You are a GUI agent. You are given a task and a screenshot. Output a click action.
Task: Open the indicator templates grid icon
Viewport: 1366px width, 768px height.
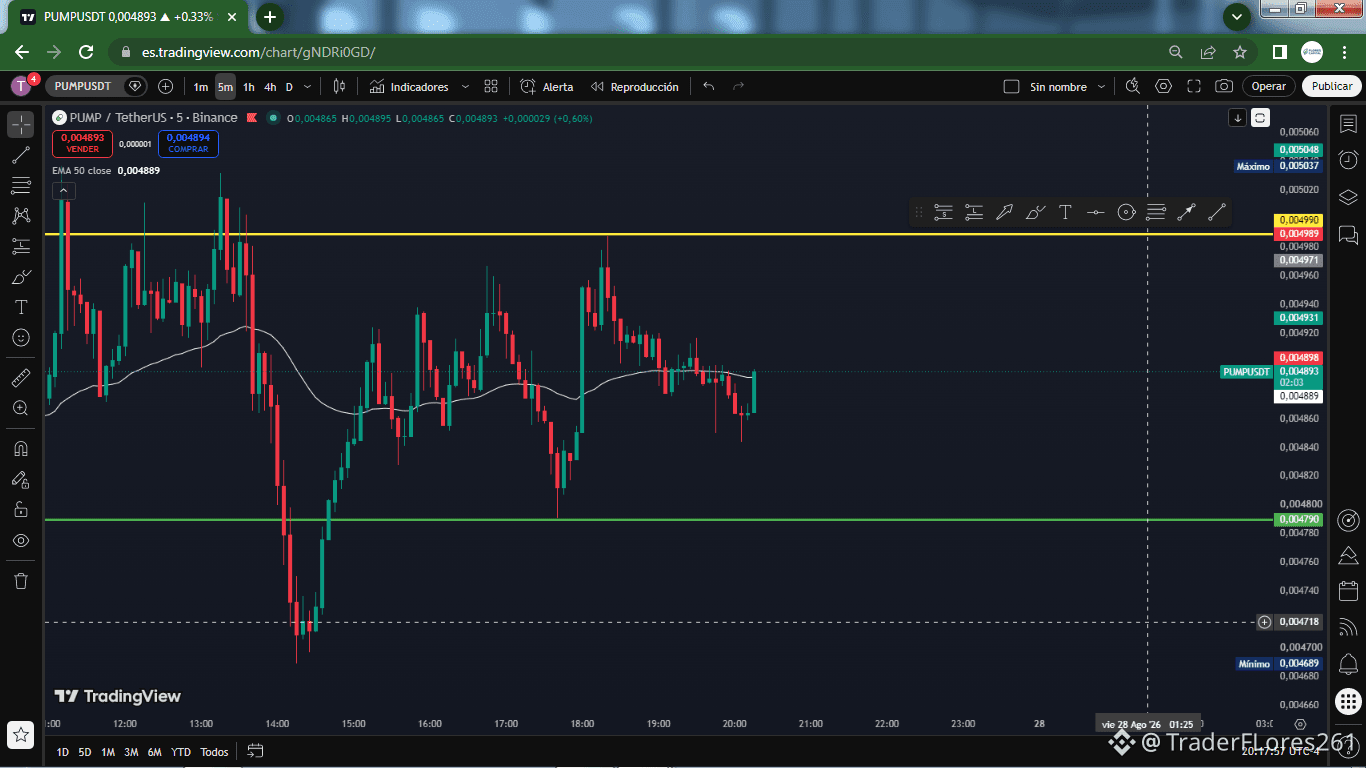click(x=491, y=87)
